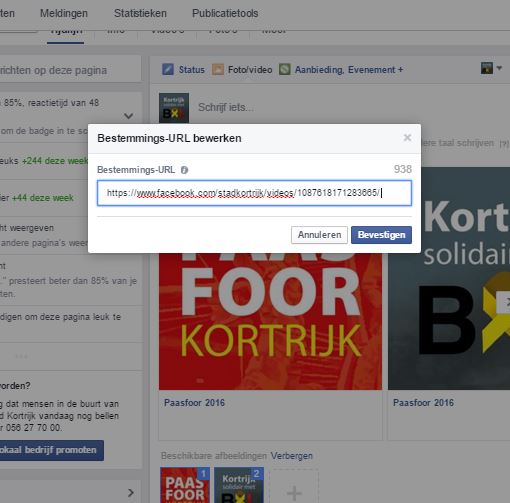Select available image thumbnail number 1

click(185, 485)
